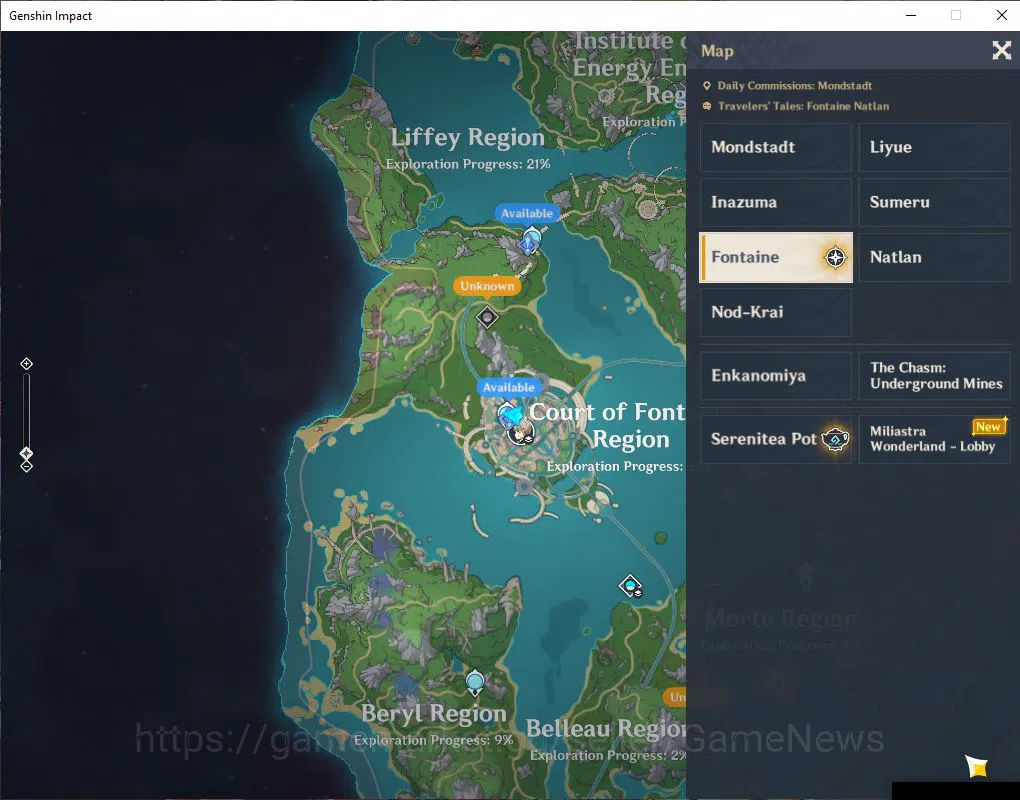Image resolution: width=1020 pixels, height=800 pixels.
Task: Click the New badge on Miliastra Wonderland
Action: click(x=988, y=427)
